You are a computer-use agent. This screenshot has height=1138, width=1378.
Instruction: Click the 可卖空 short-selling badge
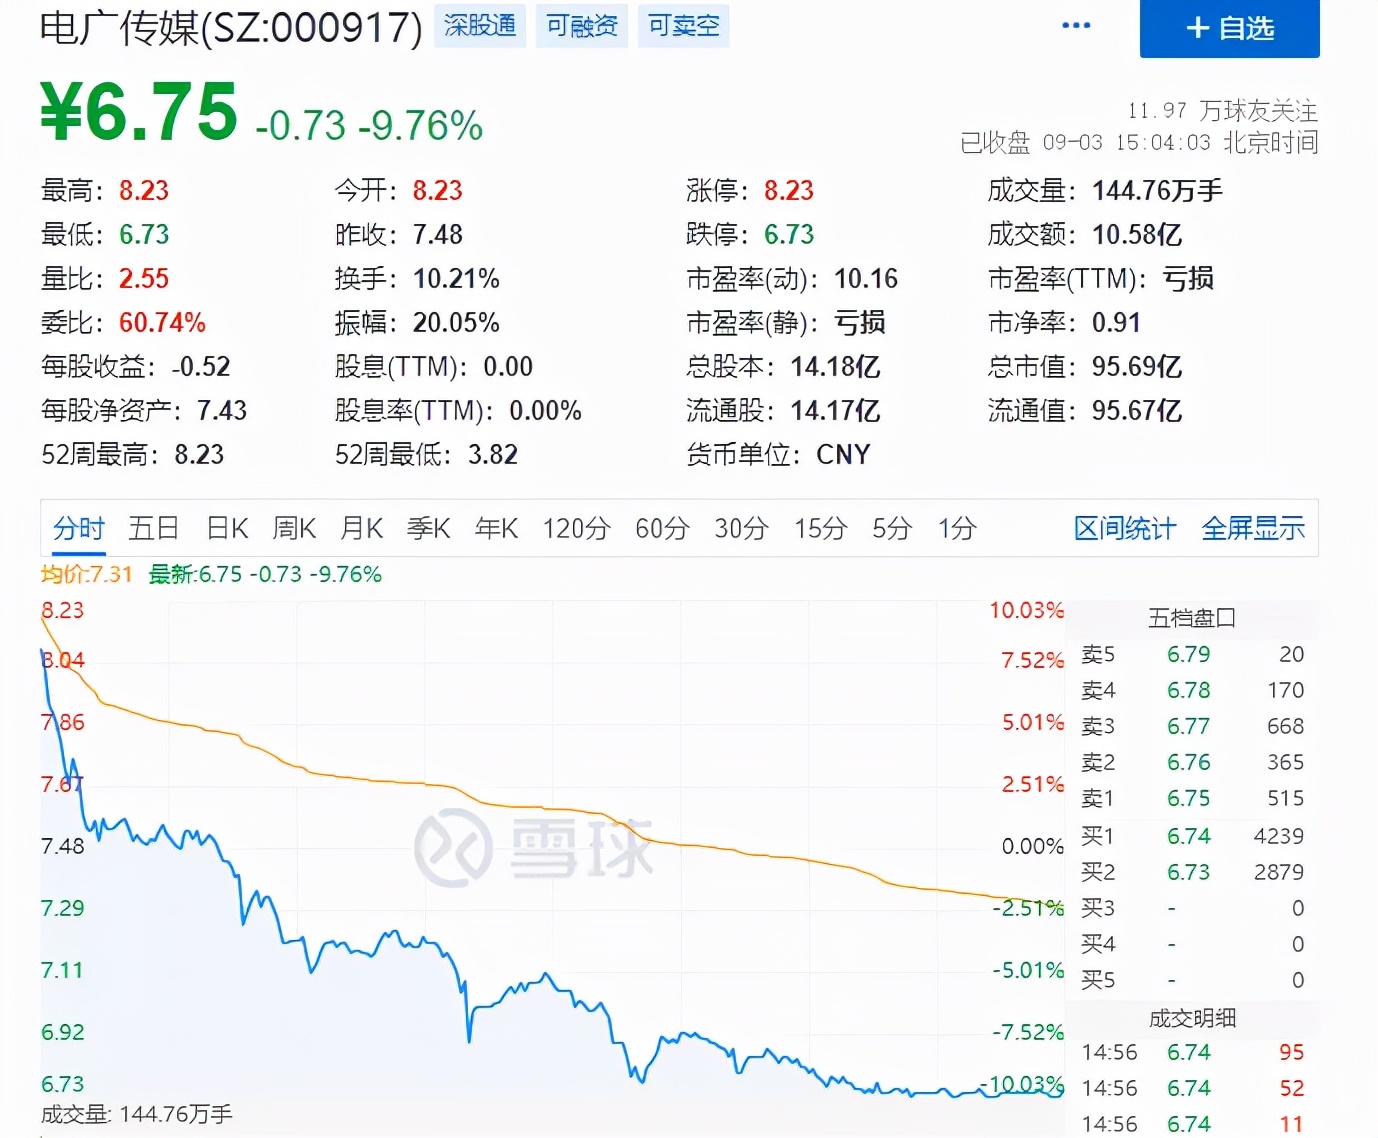(683, 26)
